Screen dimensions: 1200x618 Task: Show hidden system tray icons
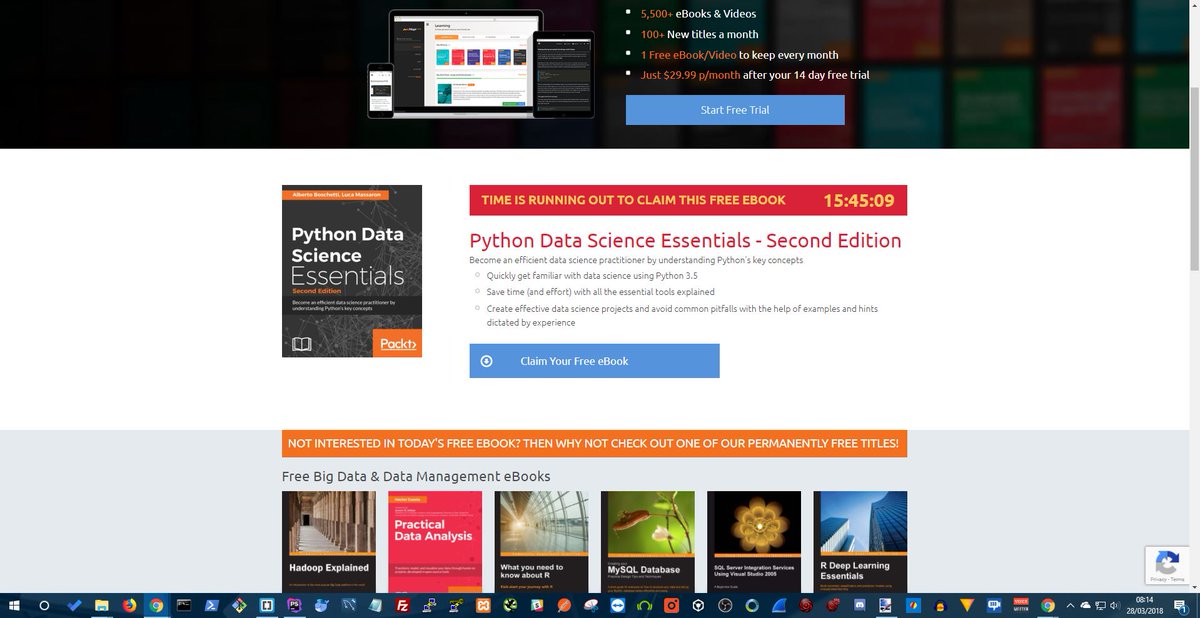[1070, 606]
